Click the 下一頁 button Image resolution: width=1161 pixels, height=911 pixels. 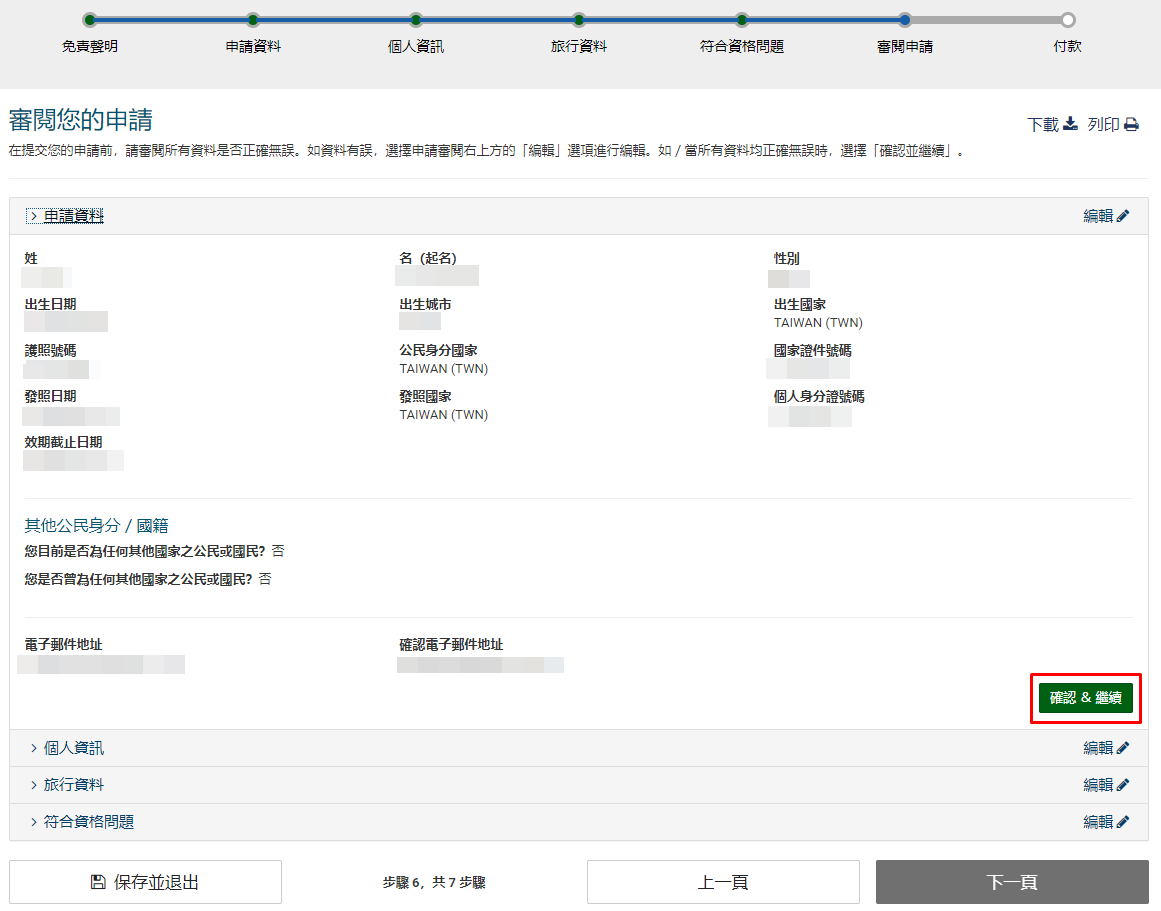click(x=1012, y=882)
